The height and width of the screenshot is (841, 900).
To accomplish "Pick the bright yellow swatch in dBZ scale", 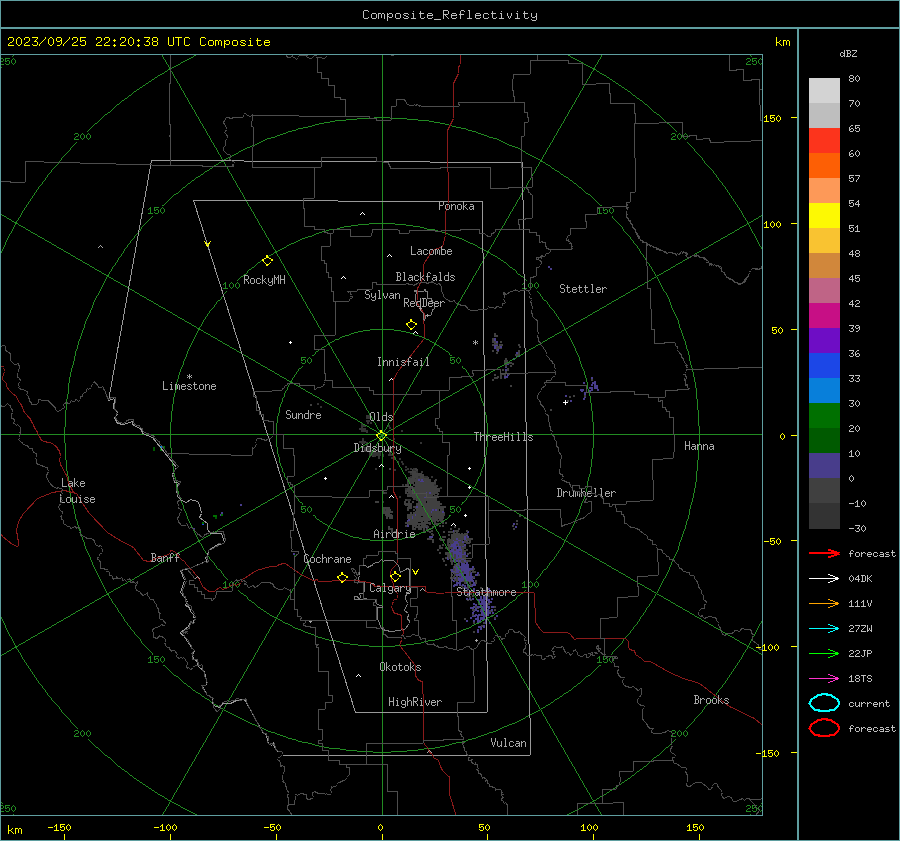I will [824, 215].
